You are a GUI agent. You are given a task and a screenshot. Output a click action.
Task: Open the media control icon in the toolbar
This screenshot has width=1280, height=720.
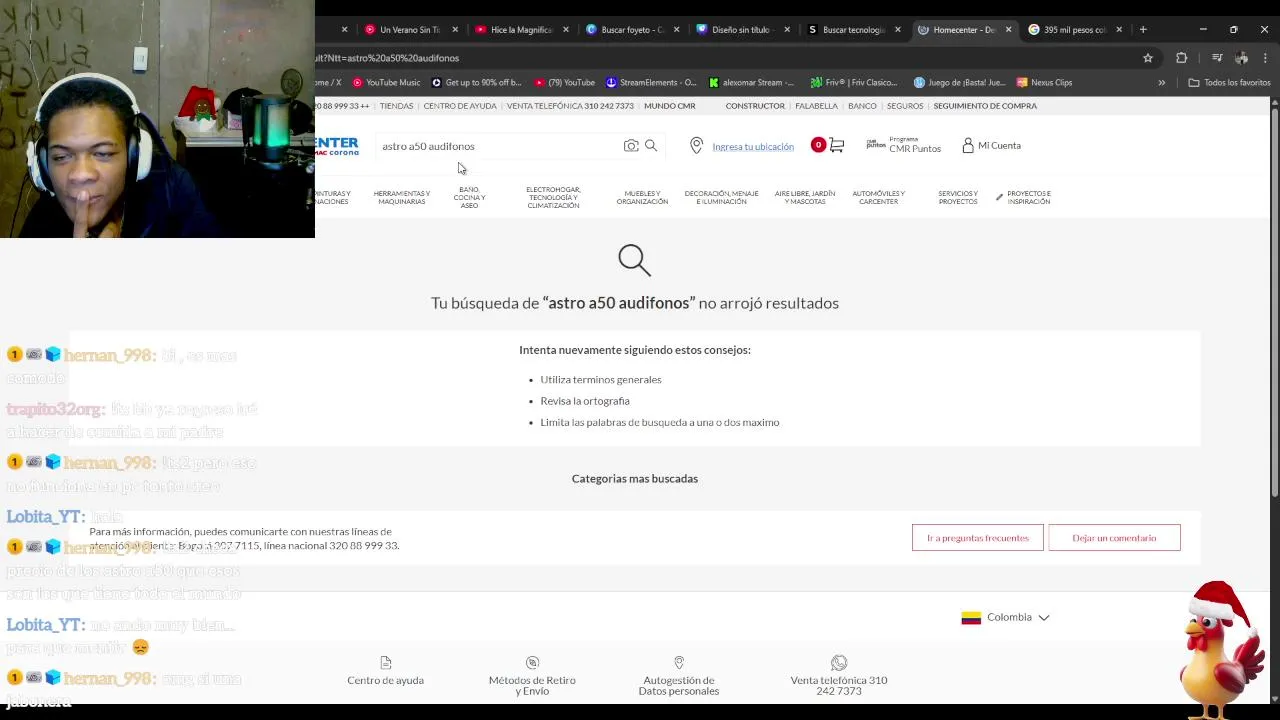[x=1217, y=58]
